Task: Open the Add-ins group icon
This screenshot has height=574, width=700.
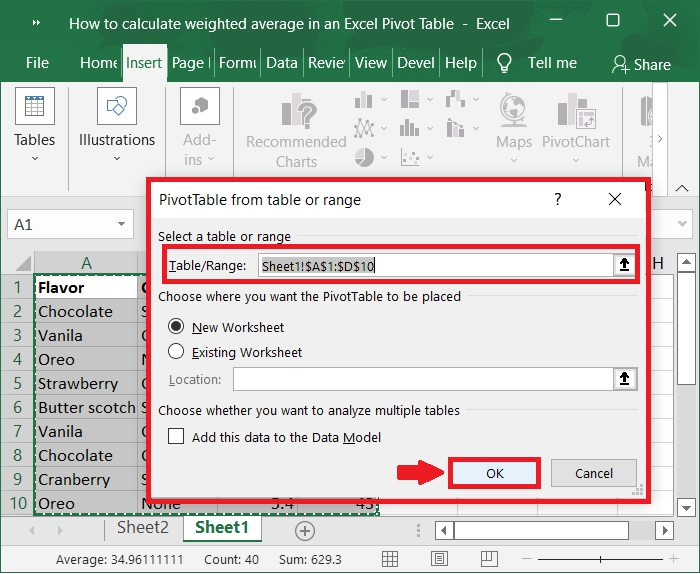Action: [200, 106]
